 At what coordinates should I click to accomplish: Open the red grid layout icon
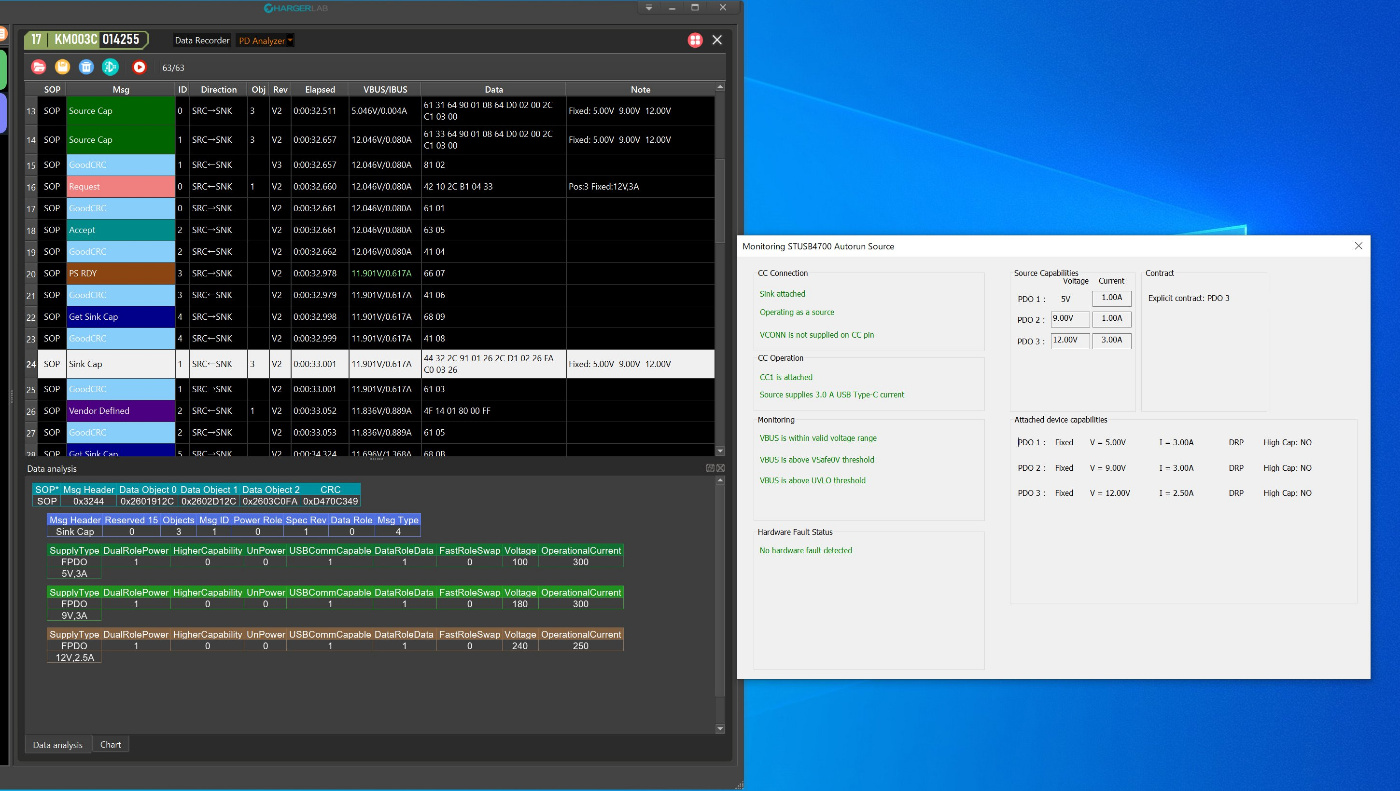695,40
